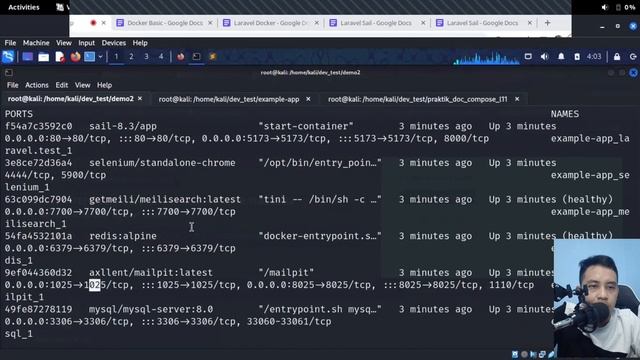Open the file manager icon in Kali panel
The height and width of the screenshot is (360, 640).
tap(43, 57)
